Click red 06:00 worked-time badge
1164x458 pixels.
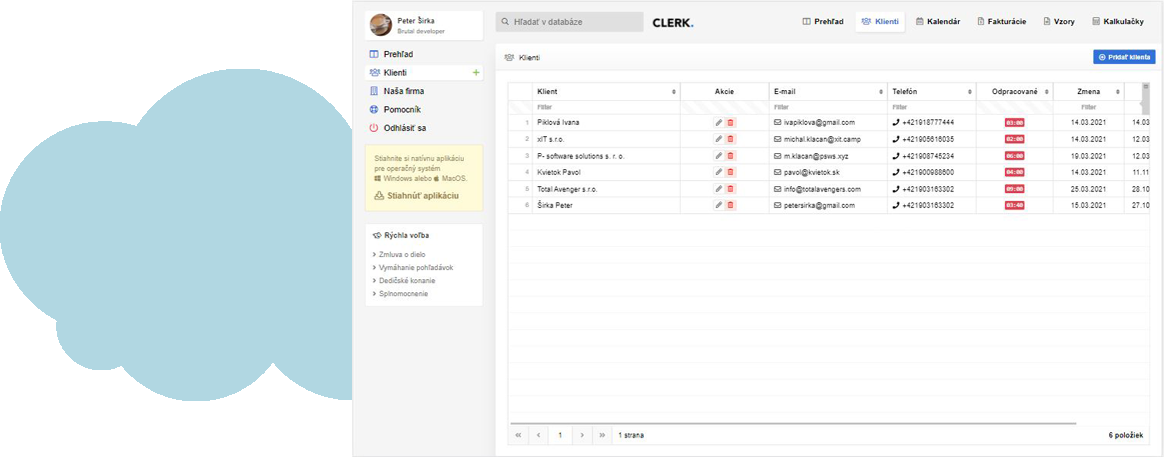(1014, 156)
